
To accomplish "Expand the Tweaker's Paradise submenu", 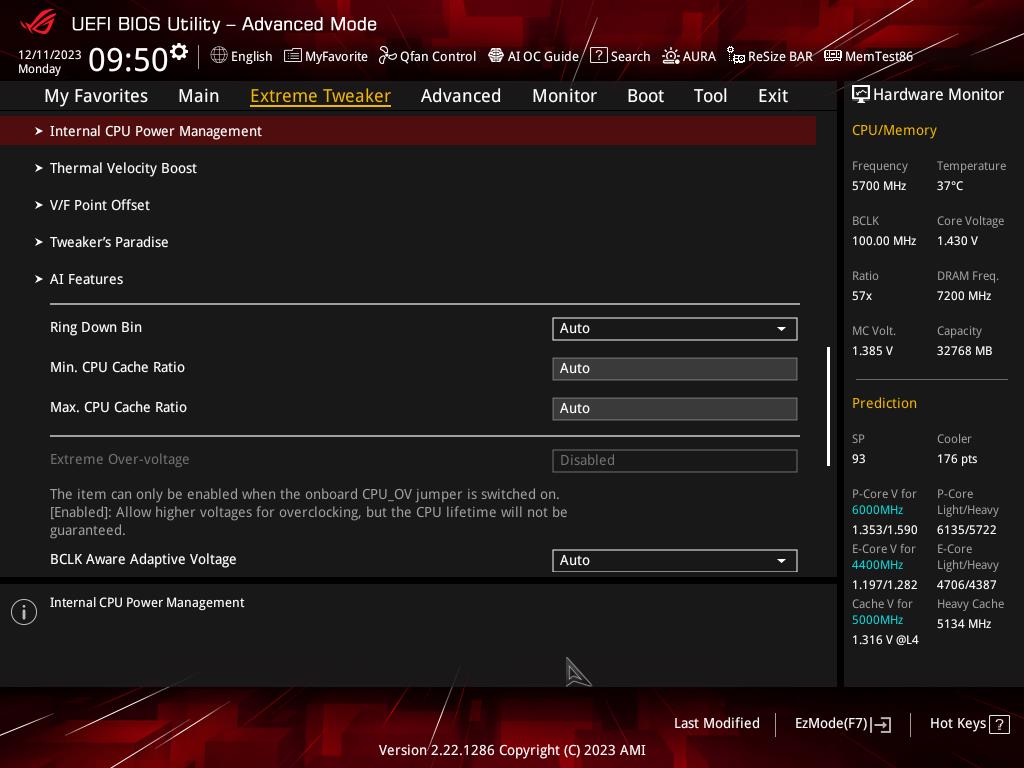I will (109, 242).
